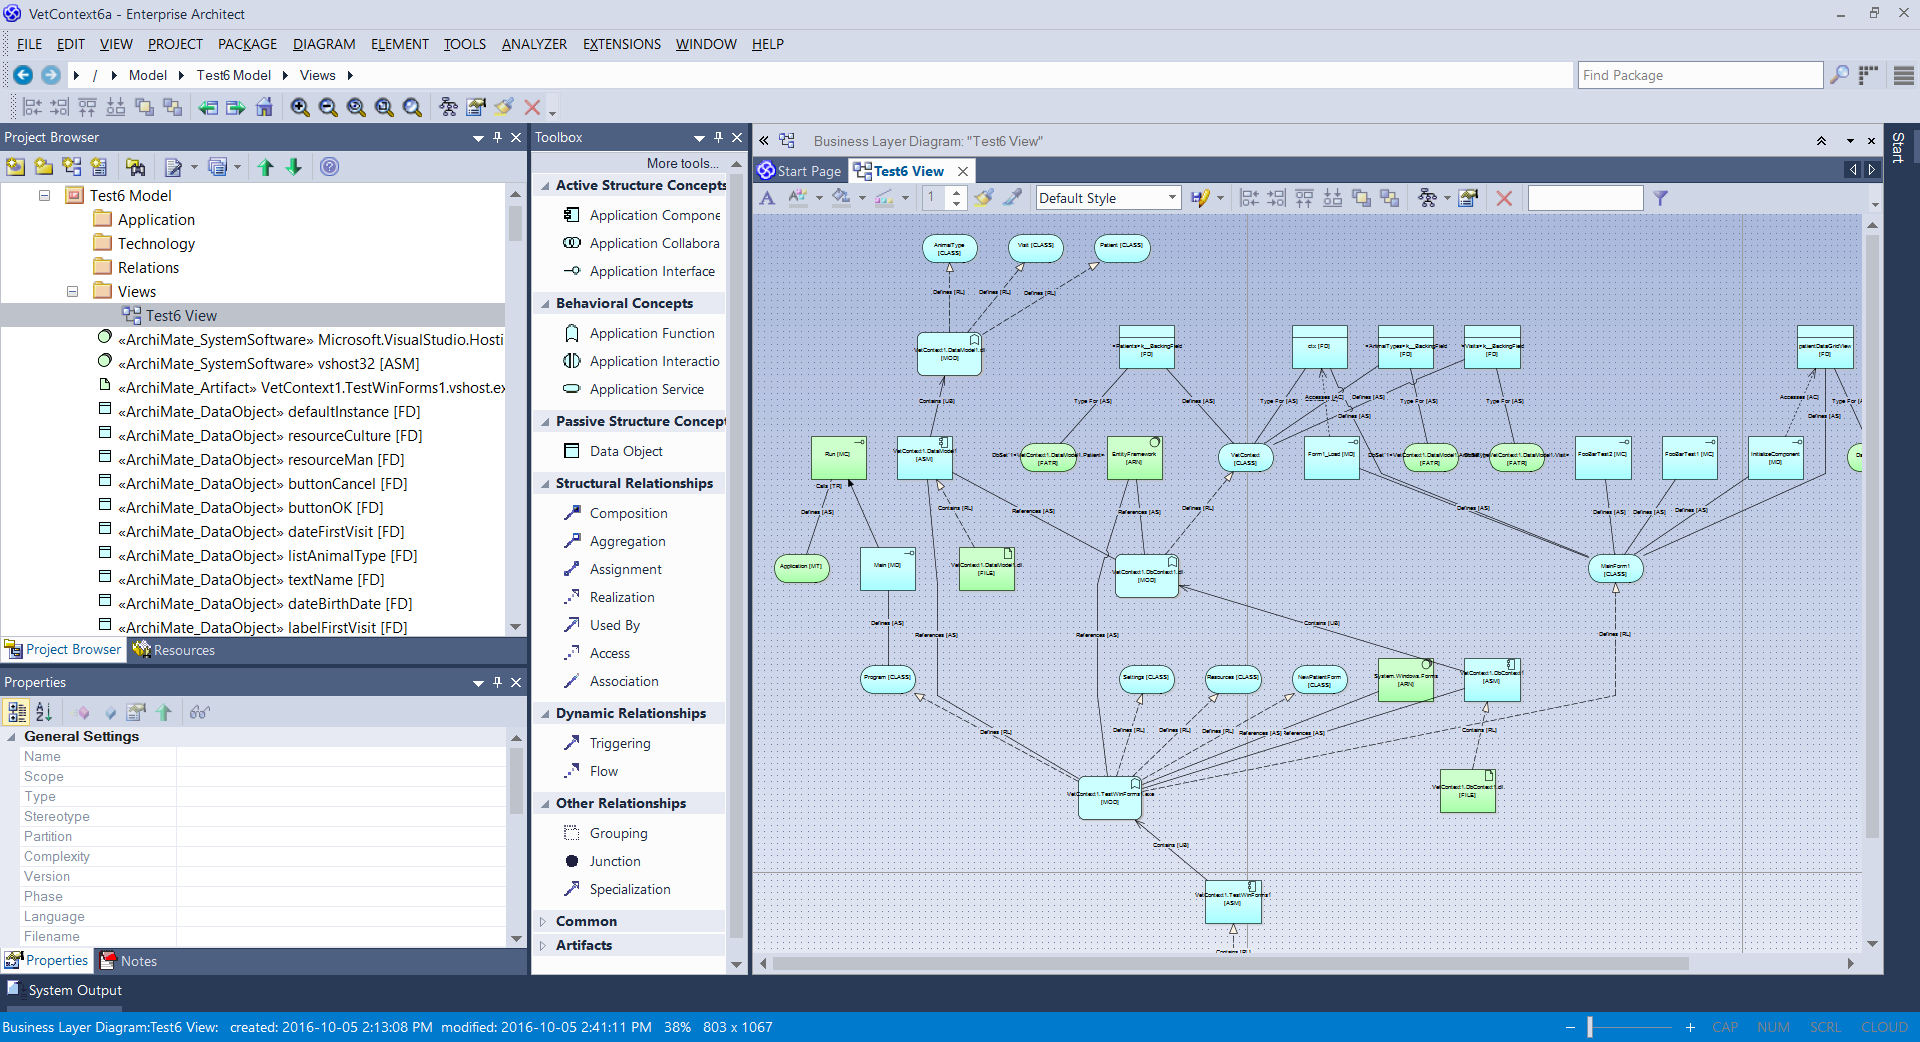1920x1042 pixels.
Task: Open the System Output panel
Action: (74, 991)
